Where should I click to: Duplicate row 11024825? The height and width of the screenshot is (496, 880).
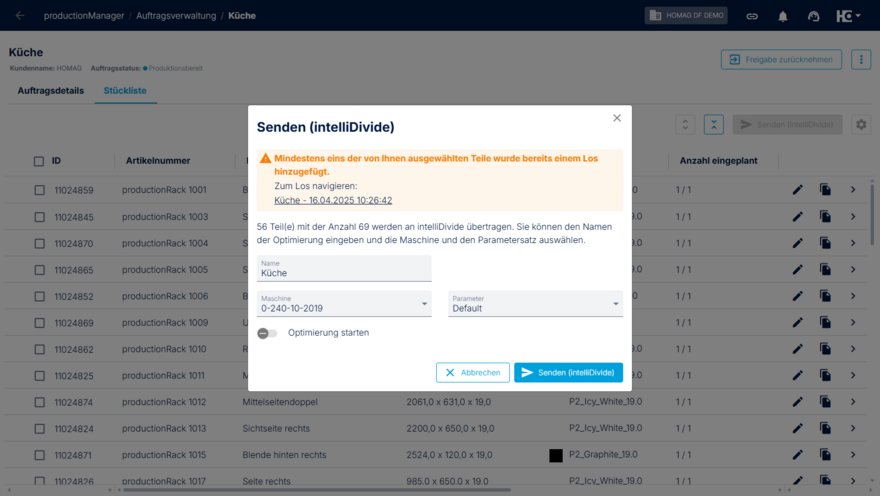(x=825, y=375)
